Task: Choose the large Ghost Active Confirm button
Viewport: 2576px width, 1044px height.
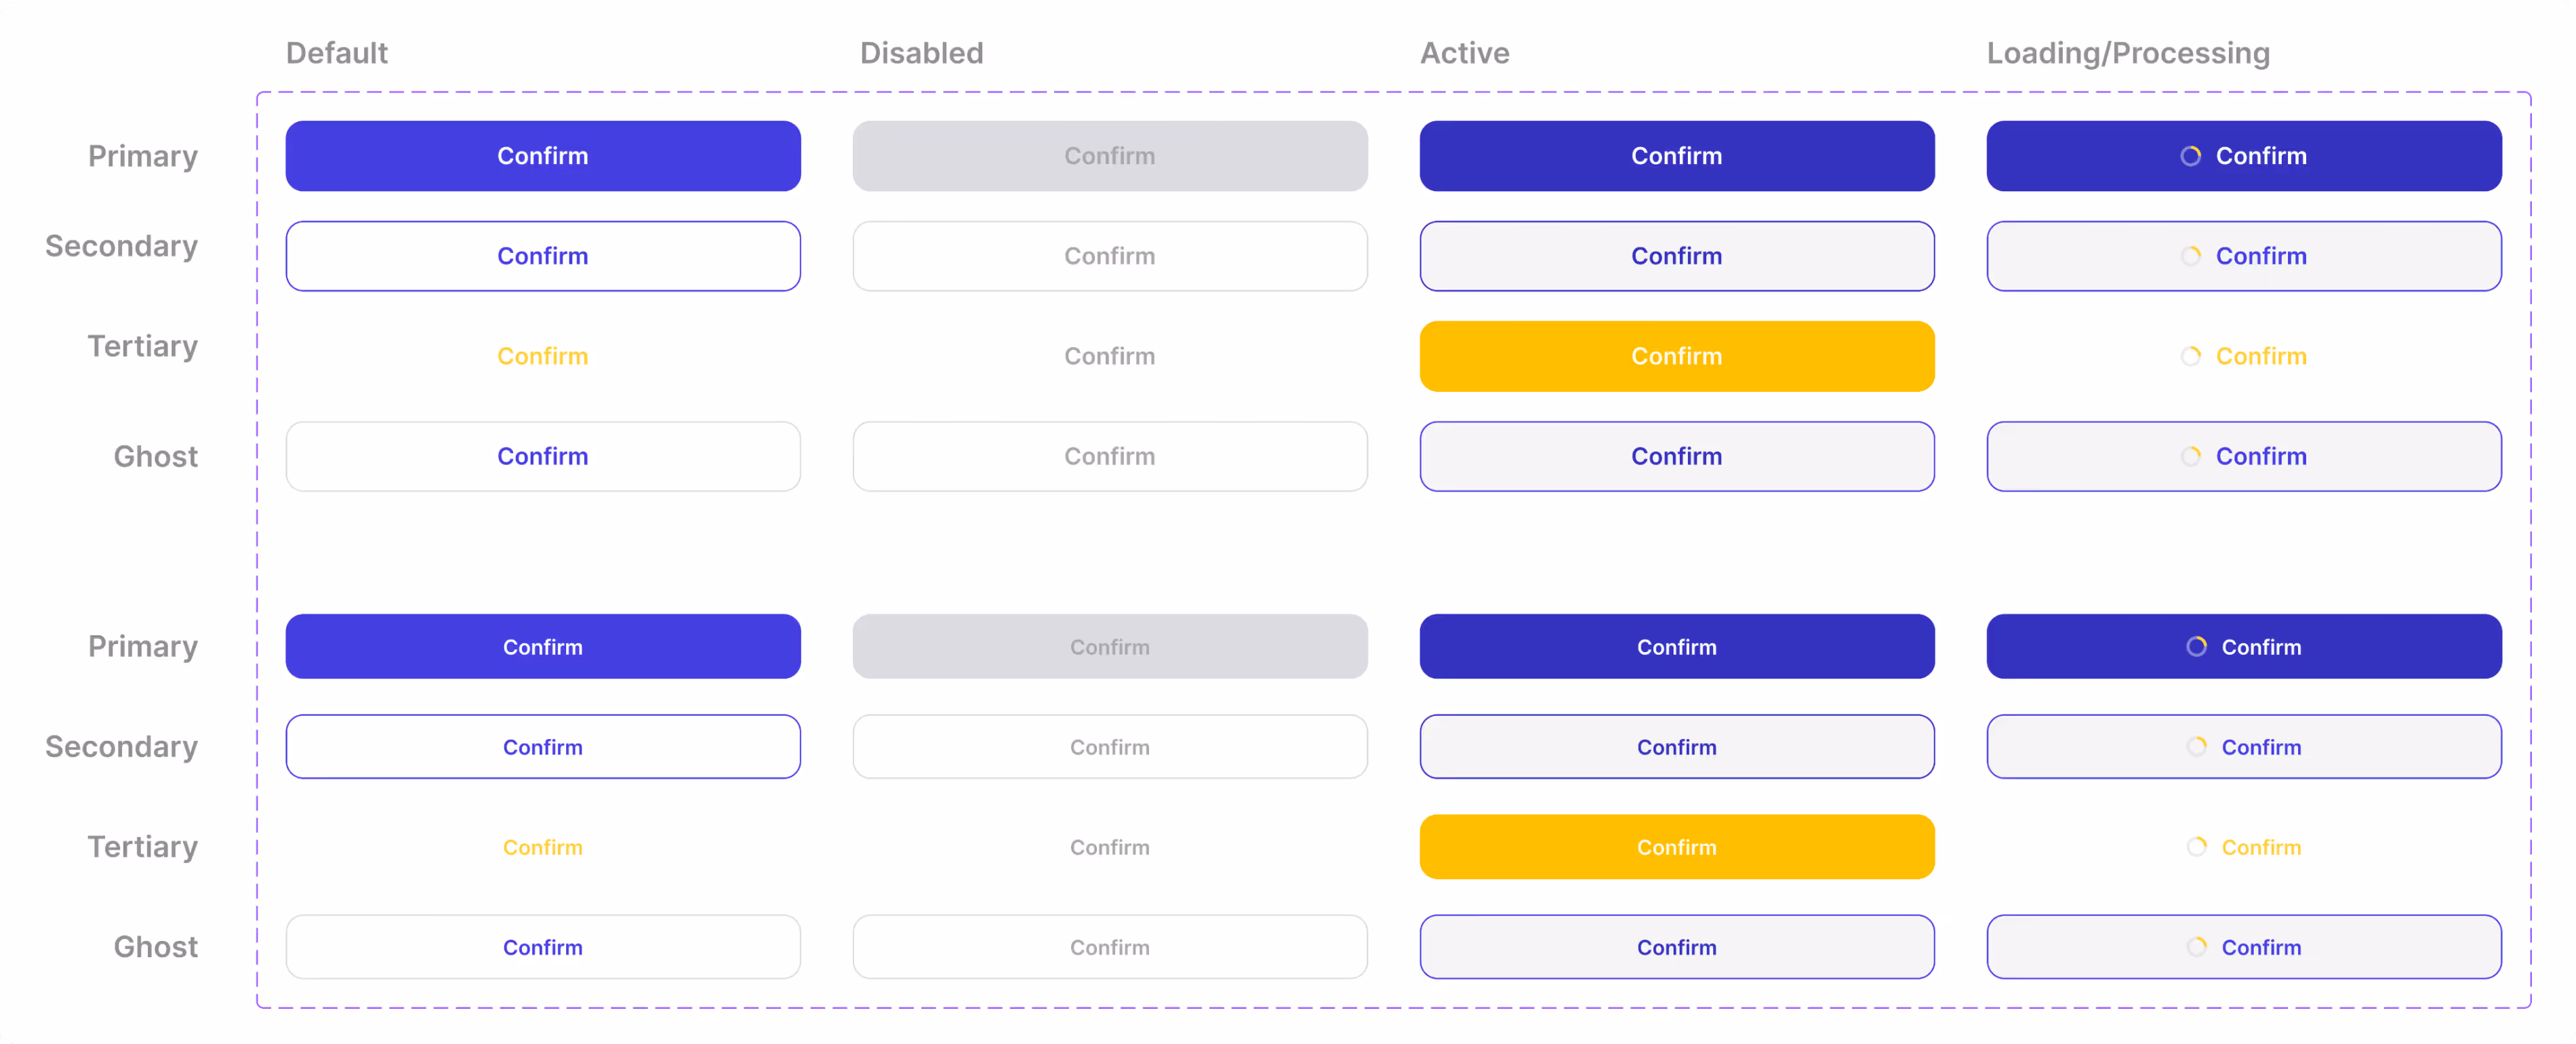Action: pyautogui.click(x=1677, y=456)
